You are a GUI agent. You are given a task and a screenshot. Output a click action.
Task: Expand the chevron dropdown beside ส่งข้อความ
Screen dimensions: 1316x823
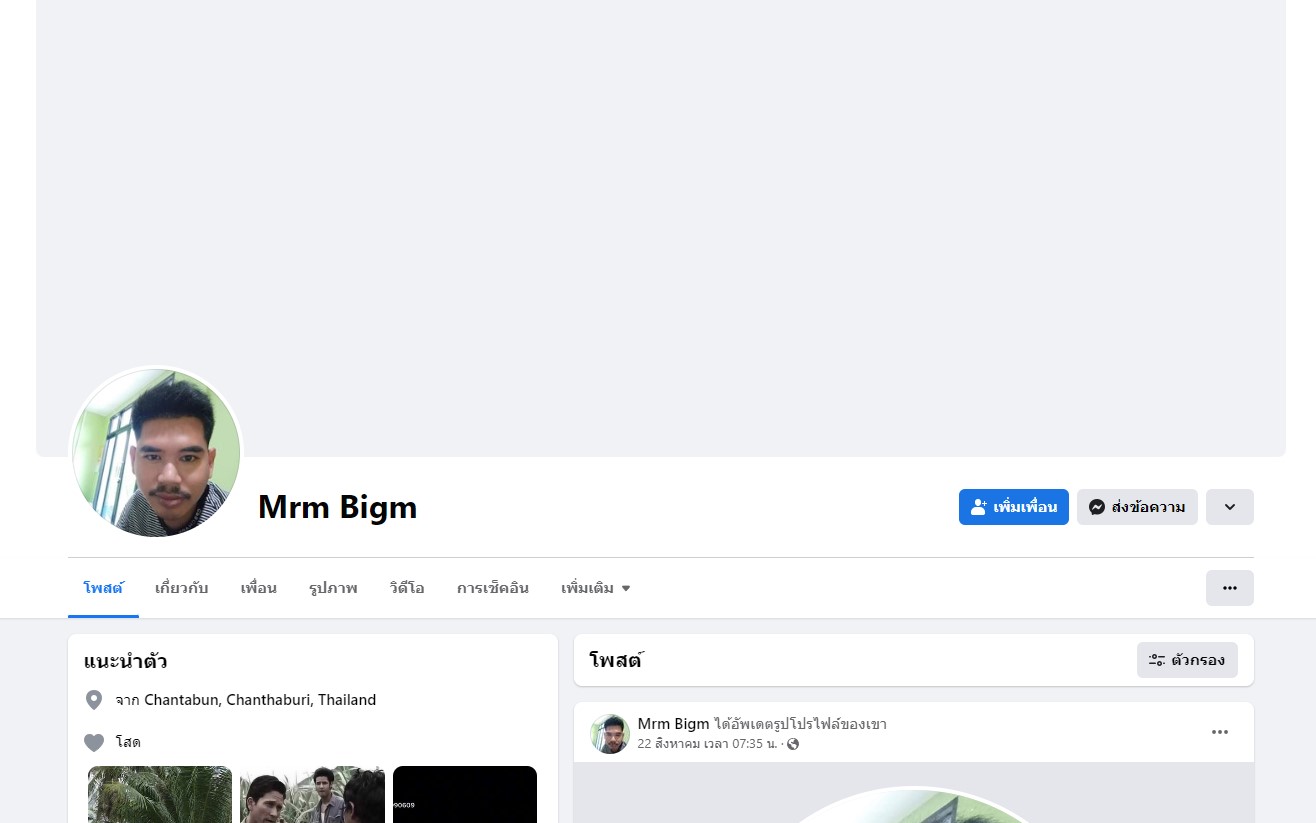coord(1230,507)
